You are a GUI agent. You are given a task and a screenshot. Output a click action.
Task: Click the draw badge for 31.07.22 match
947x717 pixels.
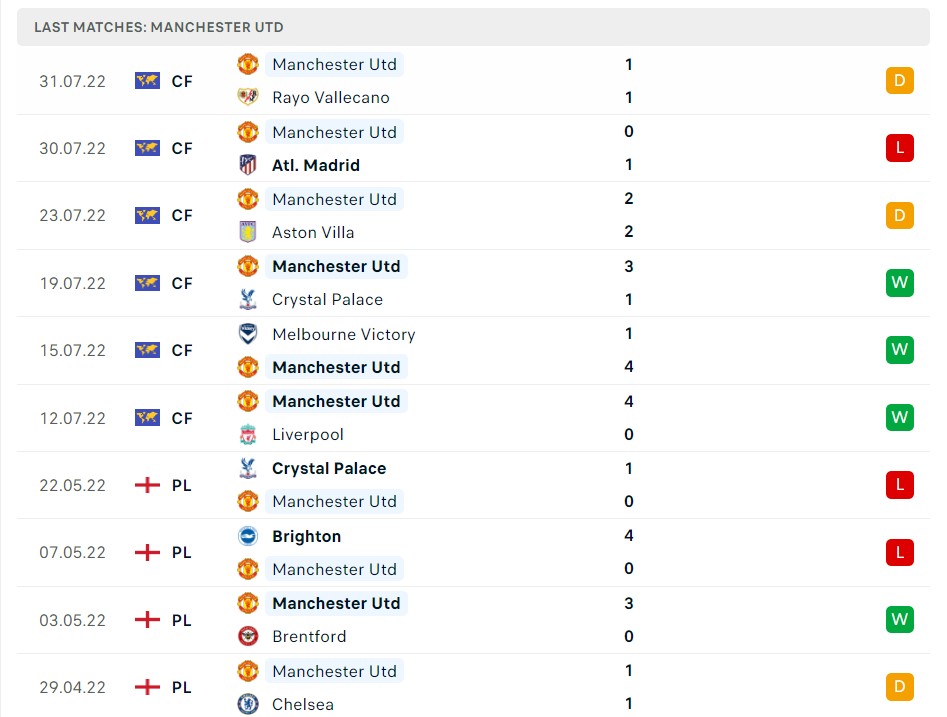[x=899, y=81]
